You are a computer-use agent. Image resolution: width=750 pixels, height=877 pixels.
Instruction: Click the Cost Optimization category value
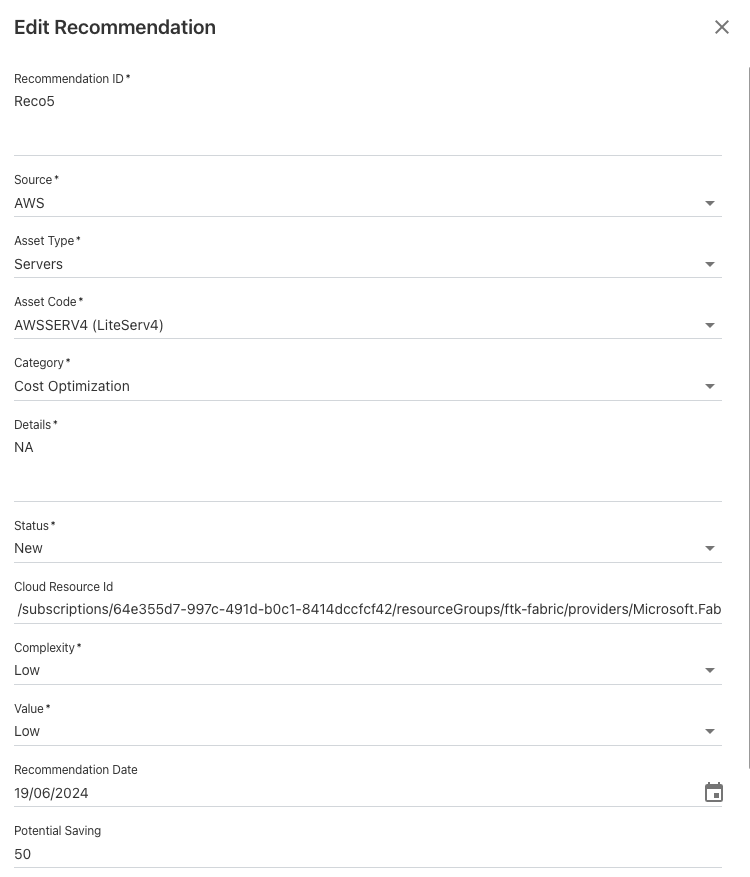pyautogui.click(x=72, y=387)
